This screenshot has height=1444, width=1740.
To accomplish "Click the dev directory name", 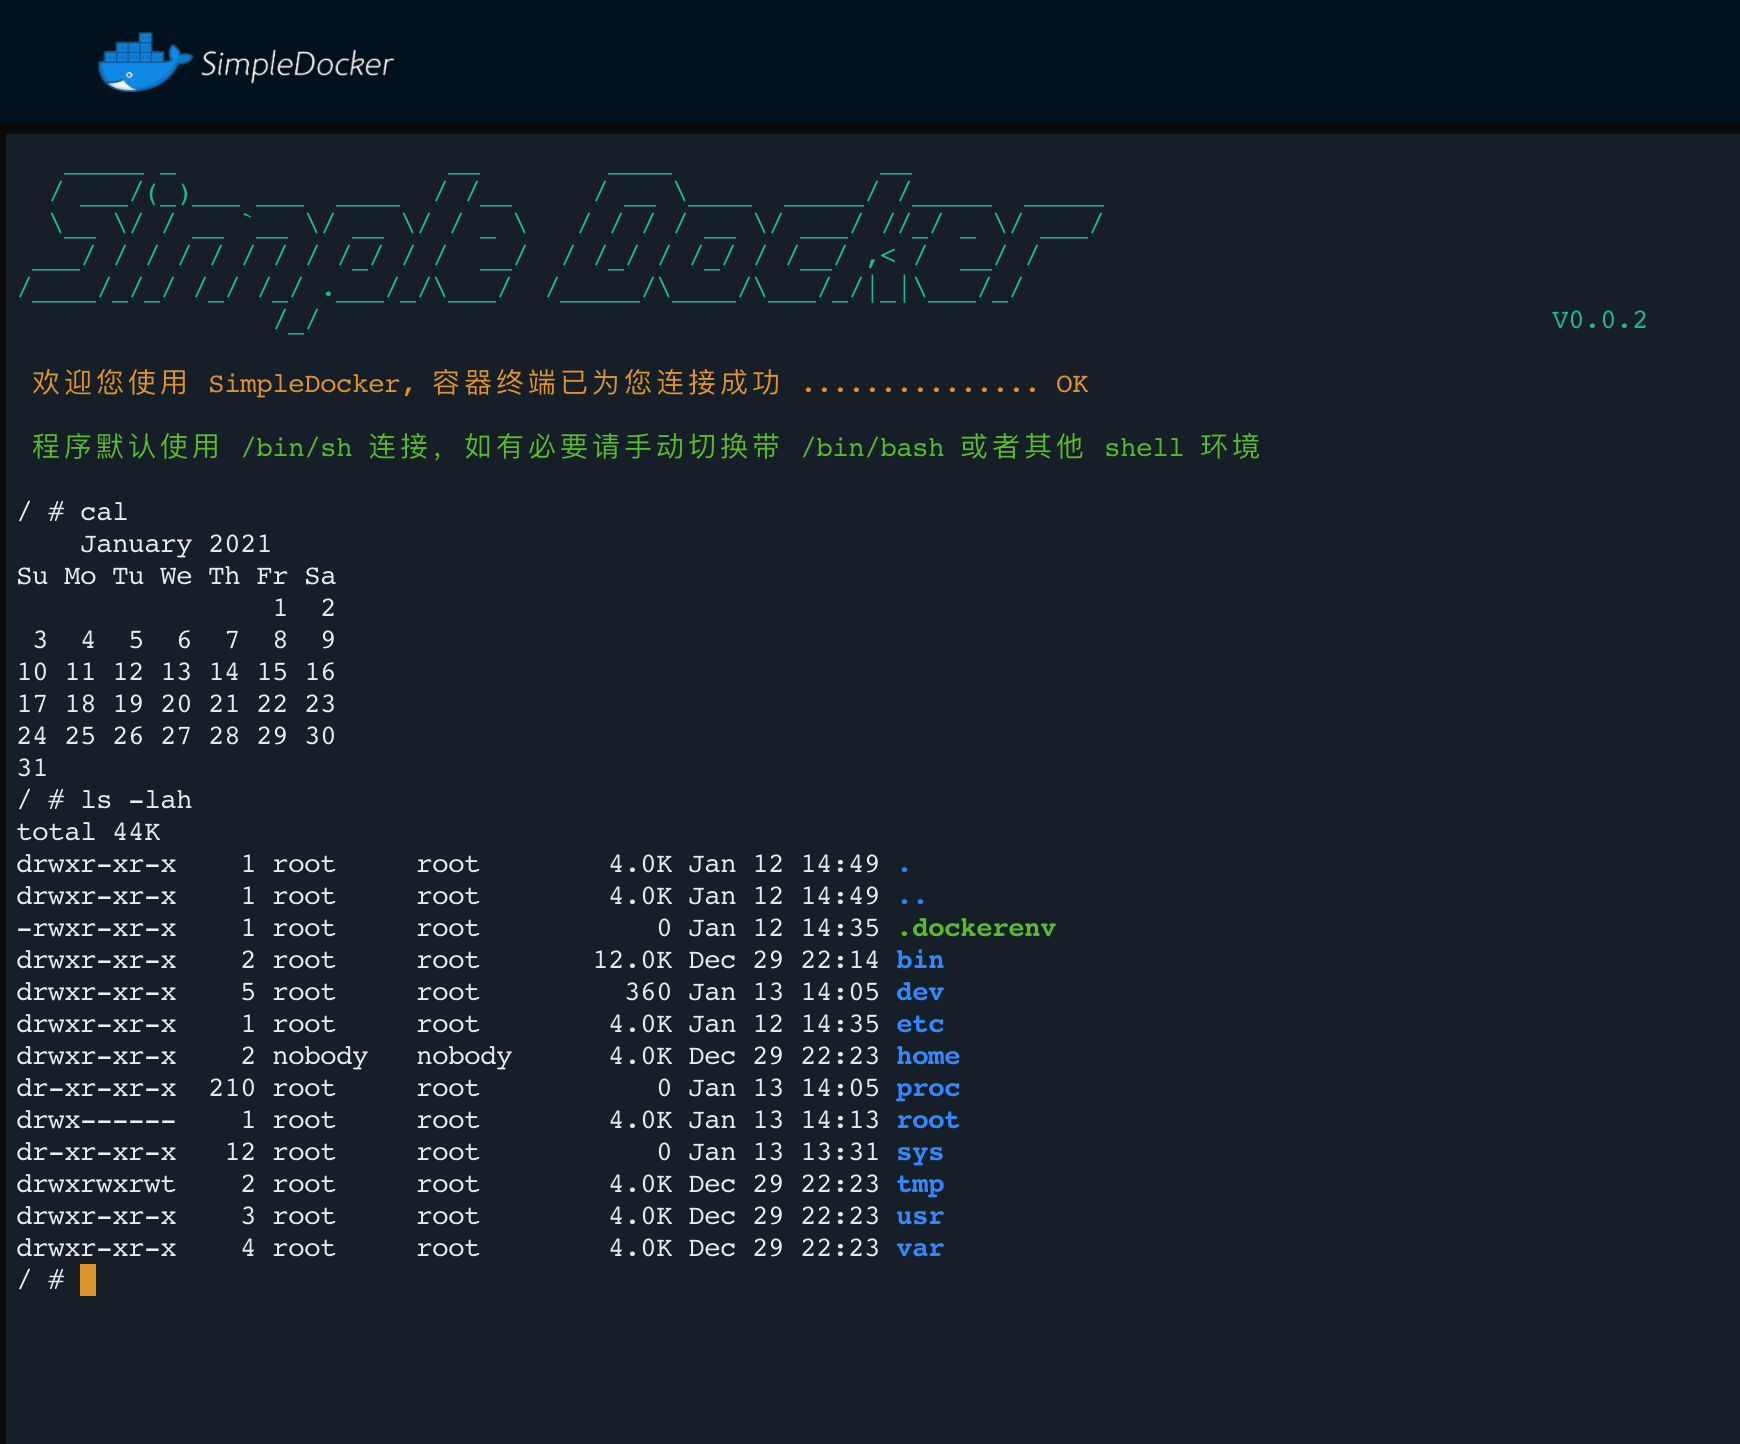I will (x=920, y=992).
